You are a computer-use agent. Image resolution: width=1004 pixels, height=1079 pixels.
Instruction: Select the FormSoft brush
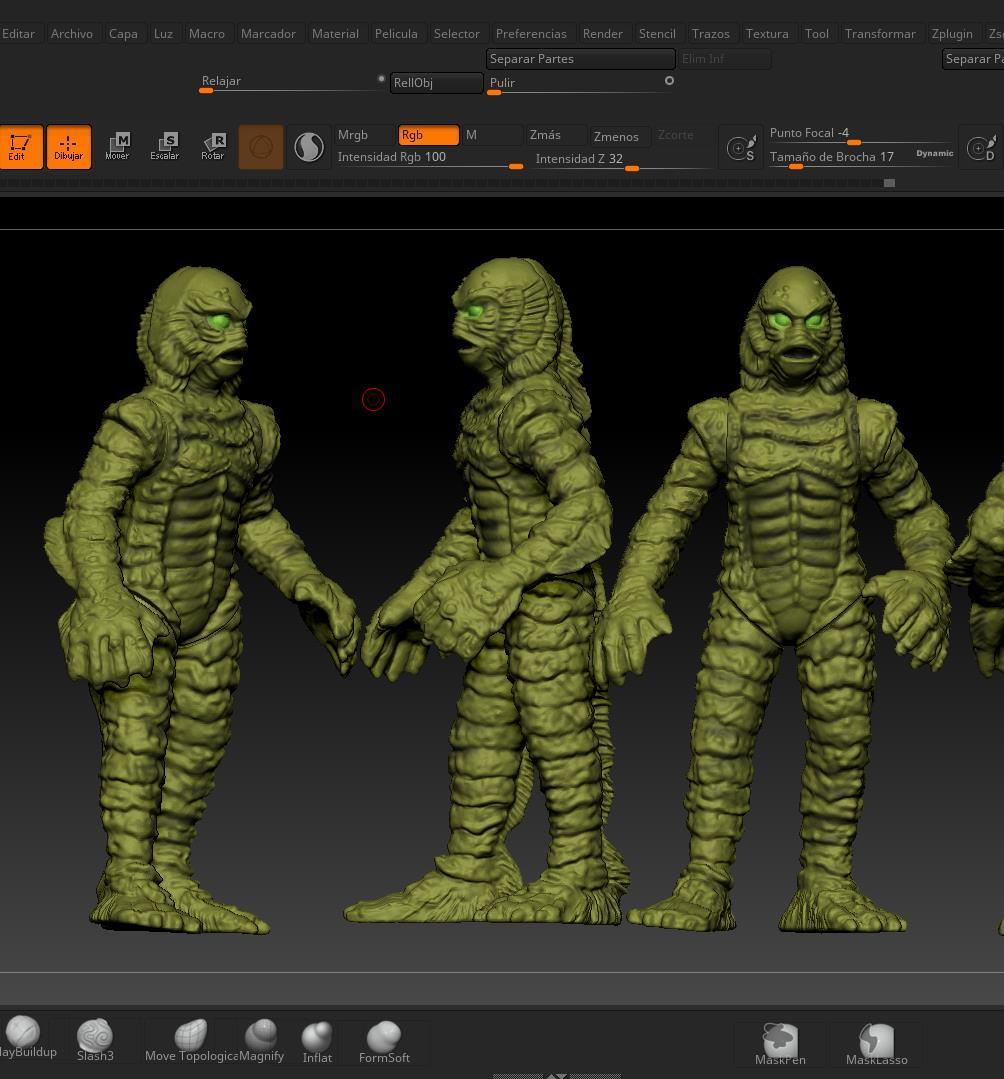click(x=384, y=1035)
